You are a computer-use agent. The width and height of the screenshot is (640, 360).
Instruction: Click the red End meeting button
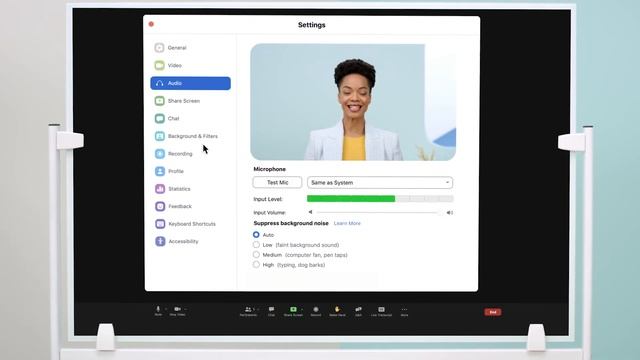pyautogui.click(x=493, y=312)
